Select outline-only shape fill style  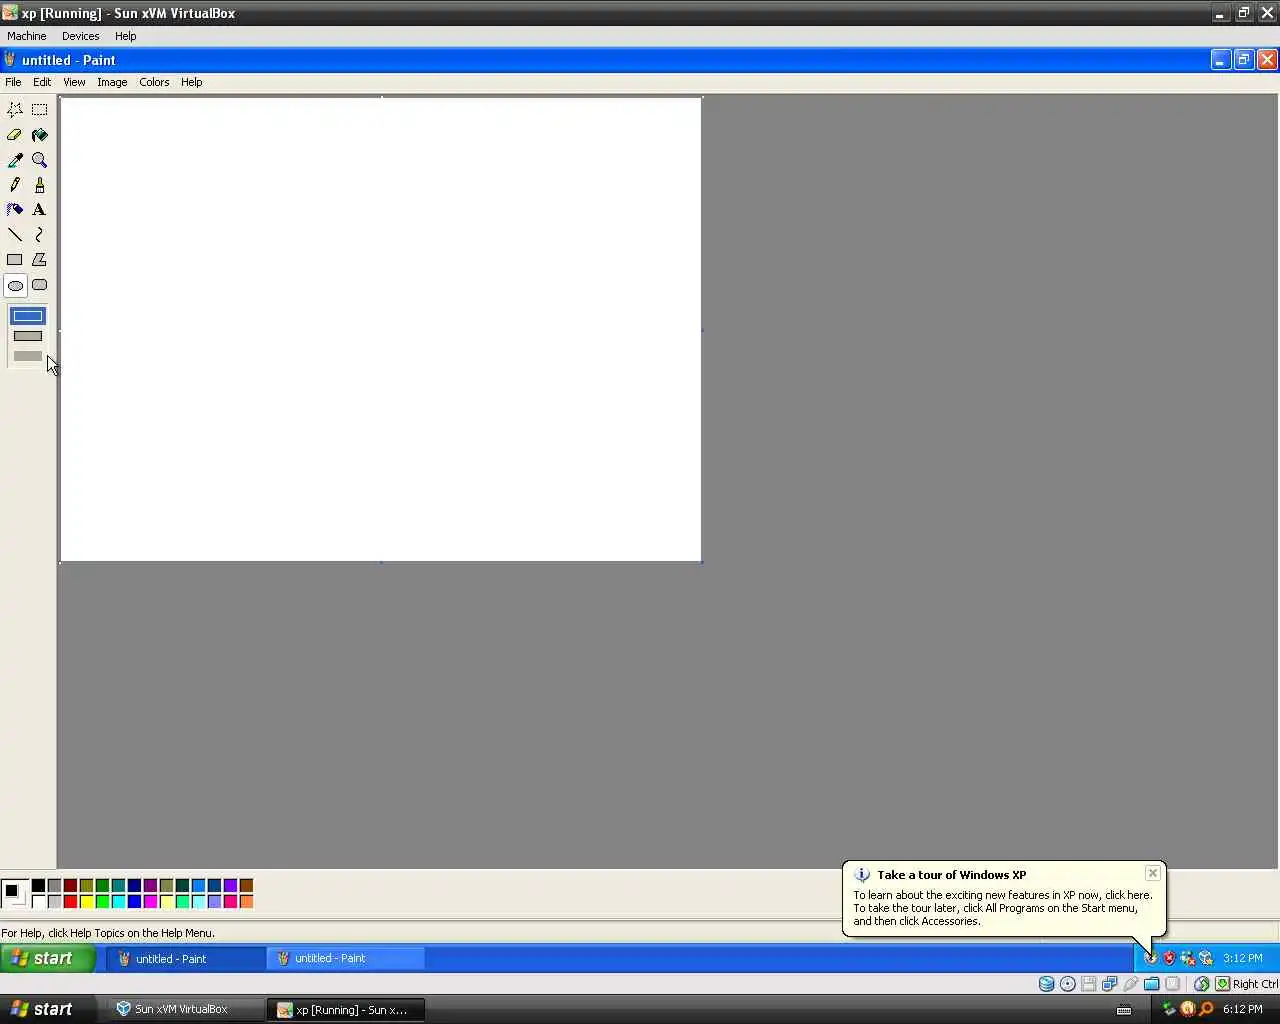coord(28,316)
